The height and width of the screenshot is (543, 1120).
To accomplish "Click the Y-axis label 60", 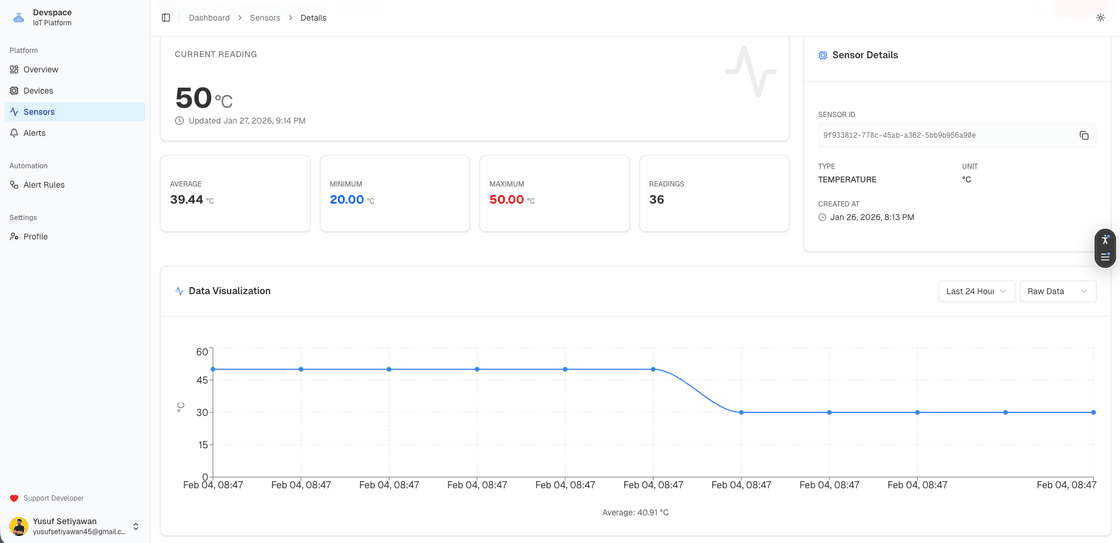I will [x=201, y=351].
